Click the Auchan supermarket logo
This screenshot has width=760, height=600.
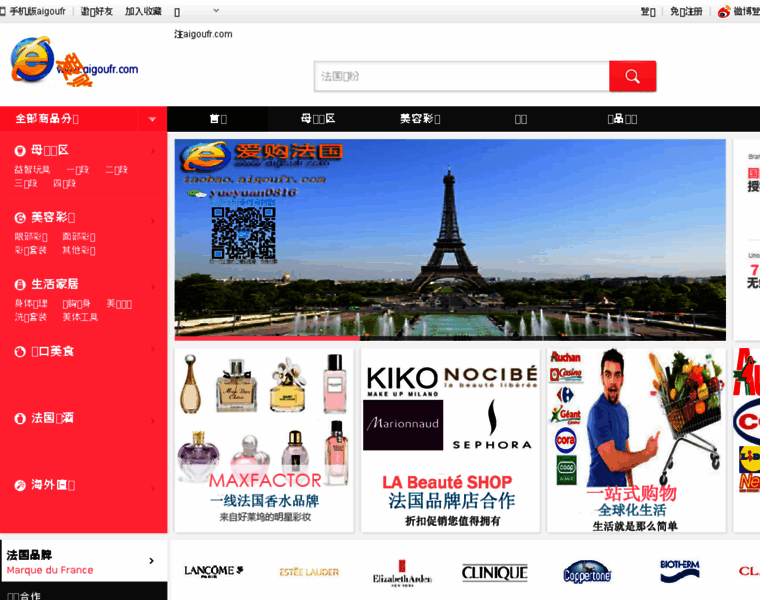click(565, 358)
